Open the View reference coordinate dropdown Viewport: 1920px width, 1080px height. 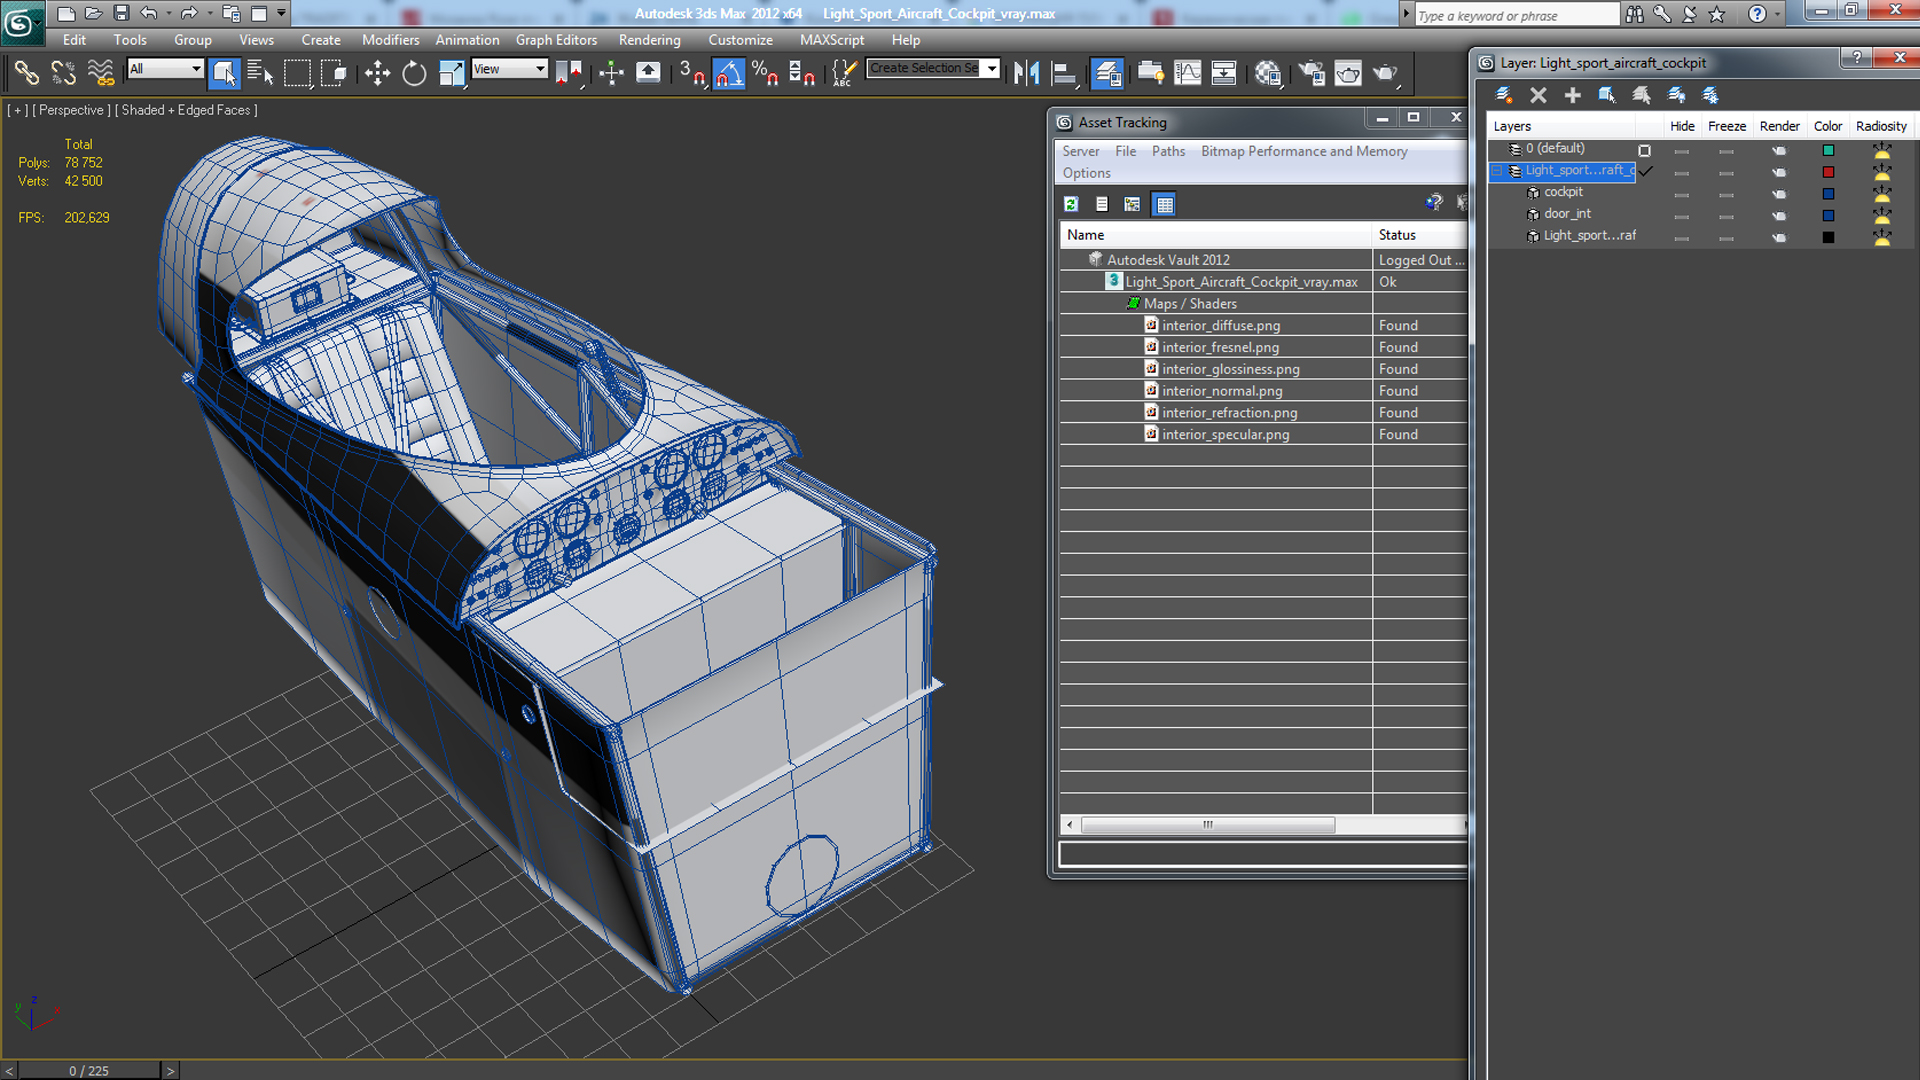pos(540,68)
